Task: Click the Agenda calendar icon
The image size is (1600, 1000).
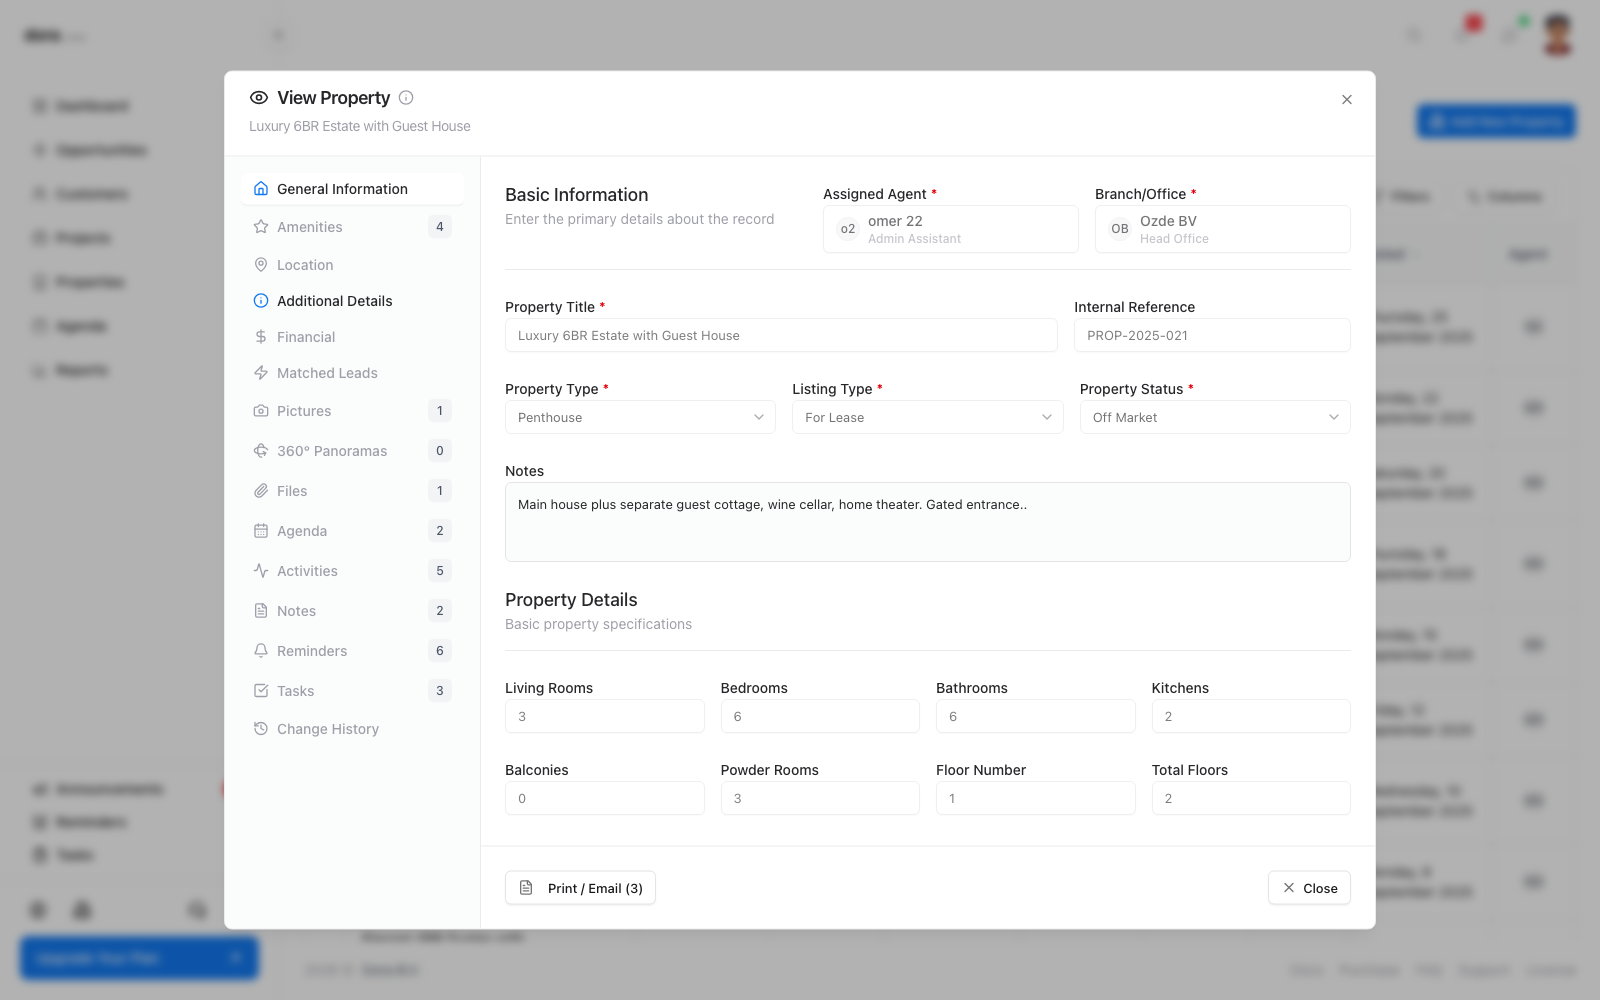Action: [x=261, y=531]
